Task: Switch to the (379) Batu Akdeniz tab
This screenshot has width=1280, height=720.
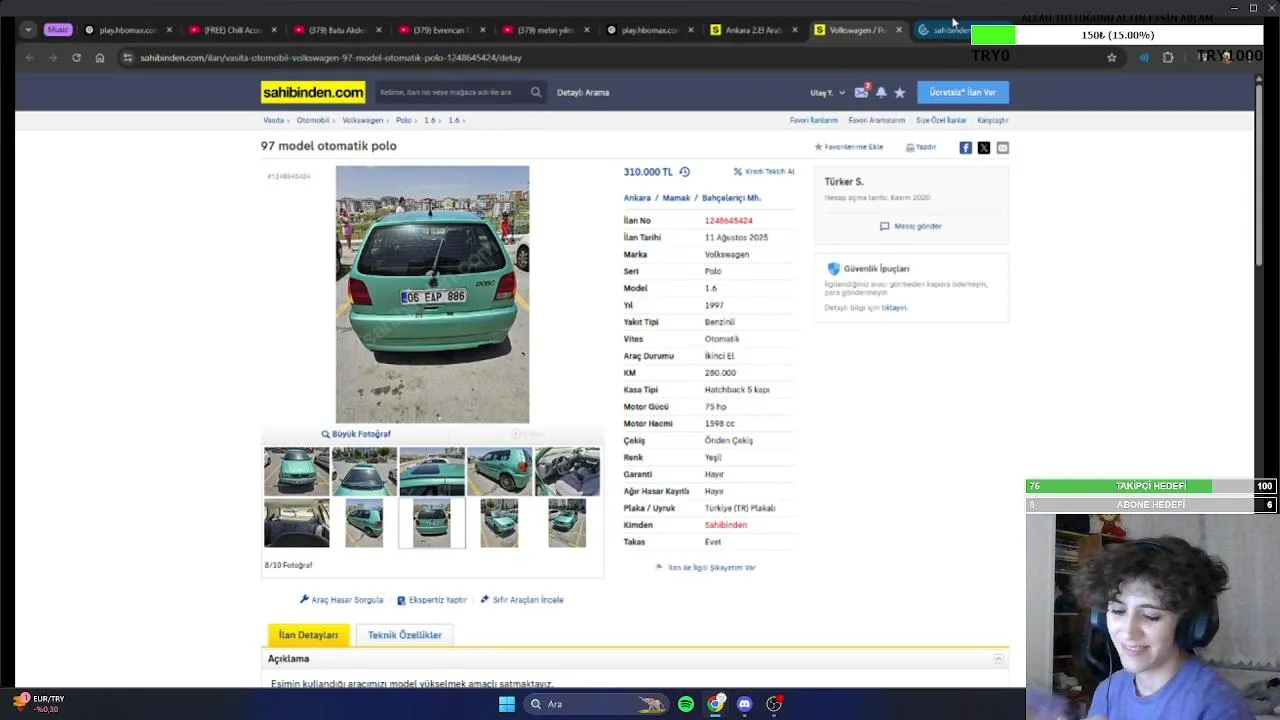Action: point(336,30)
